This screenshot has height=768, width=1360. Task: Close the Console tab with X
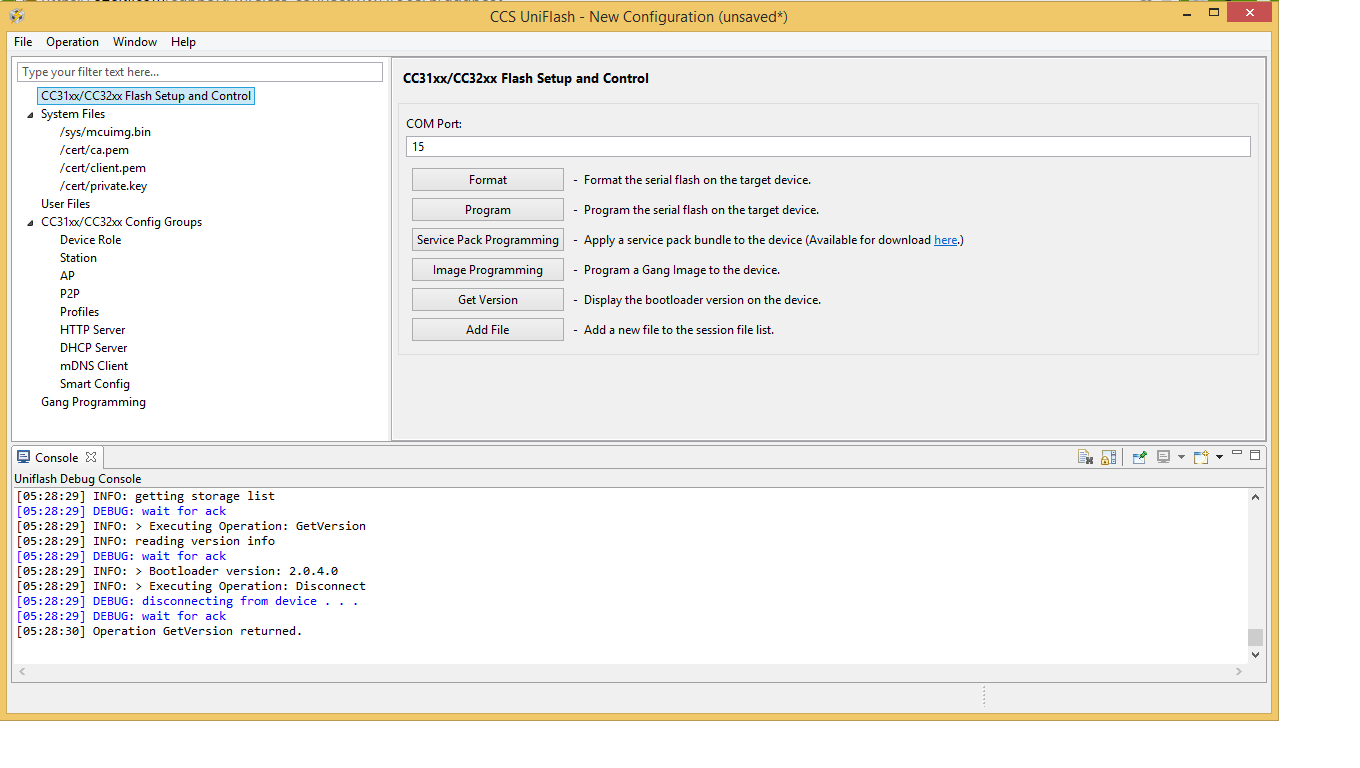tap(91, 457)
